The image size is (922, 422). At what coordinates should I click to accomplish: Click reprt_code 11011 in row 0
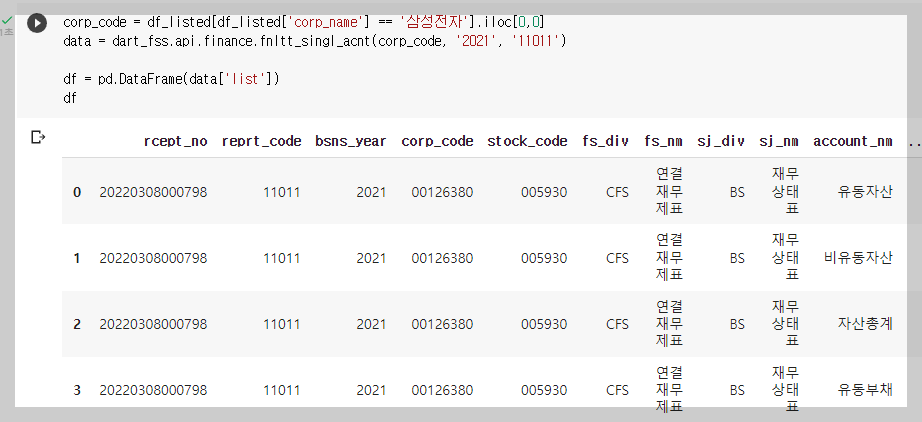[x=282, y=192]
